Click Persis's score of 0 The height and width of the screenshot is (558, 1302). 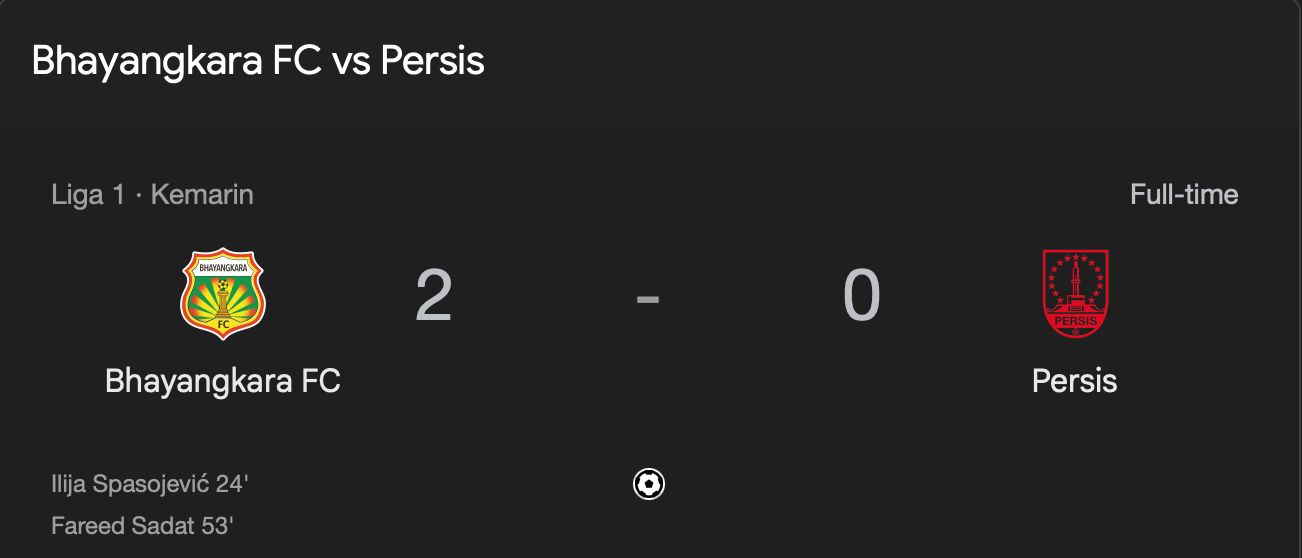pyautogui.click(x=861, y=296)
